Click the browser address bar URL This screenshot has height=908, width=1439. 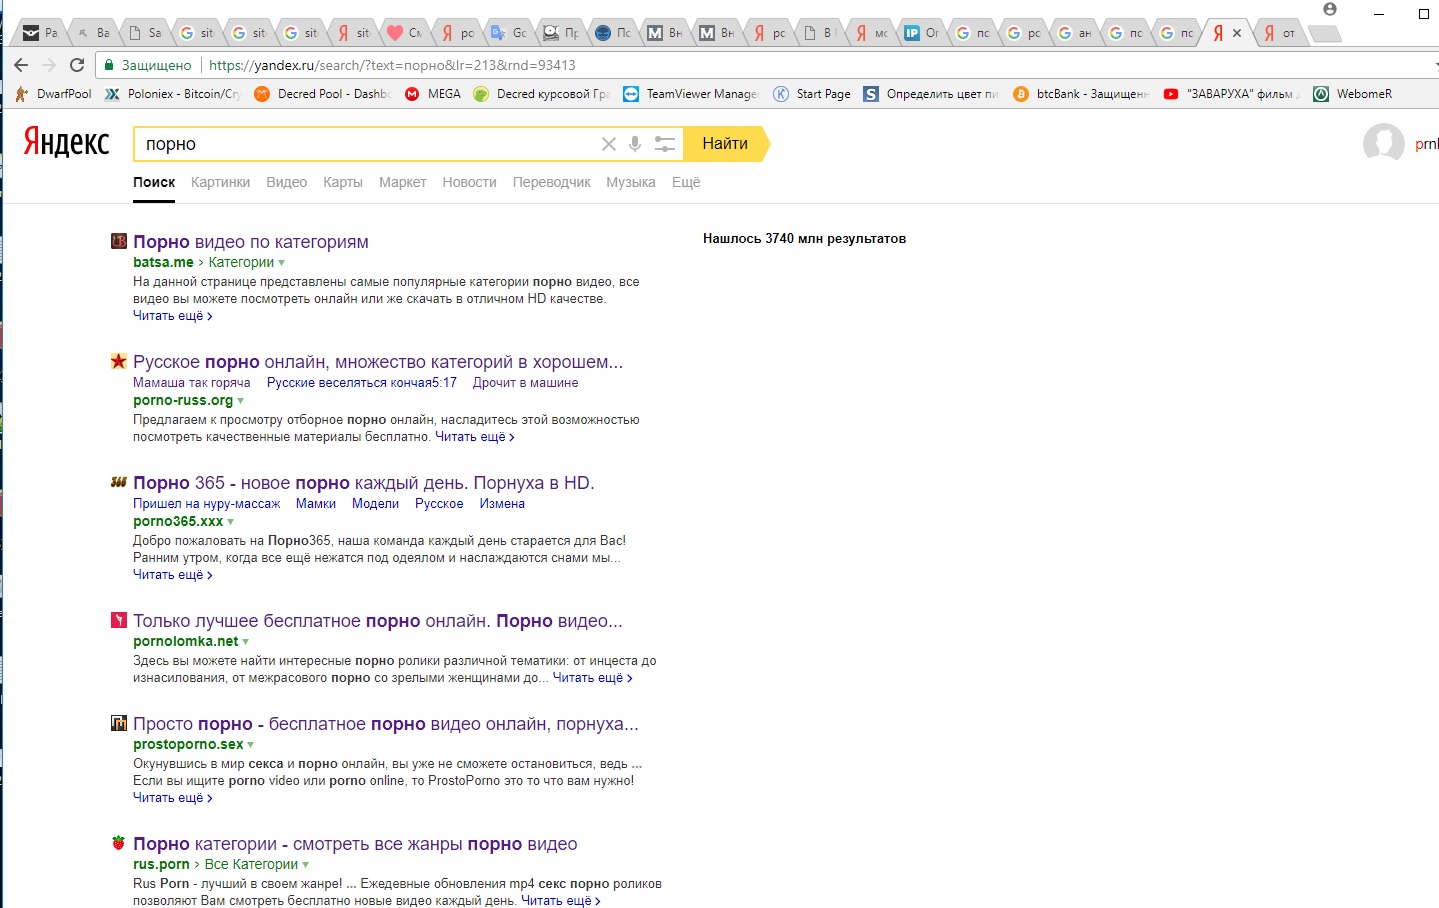(x=392, y=65)
